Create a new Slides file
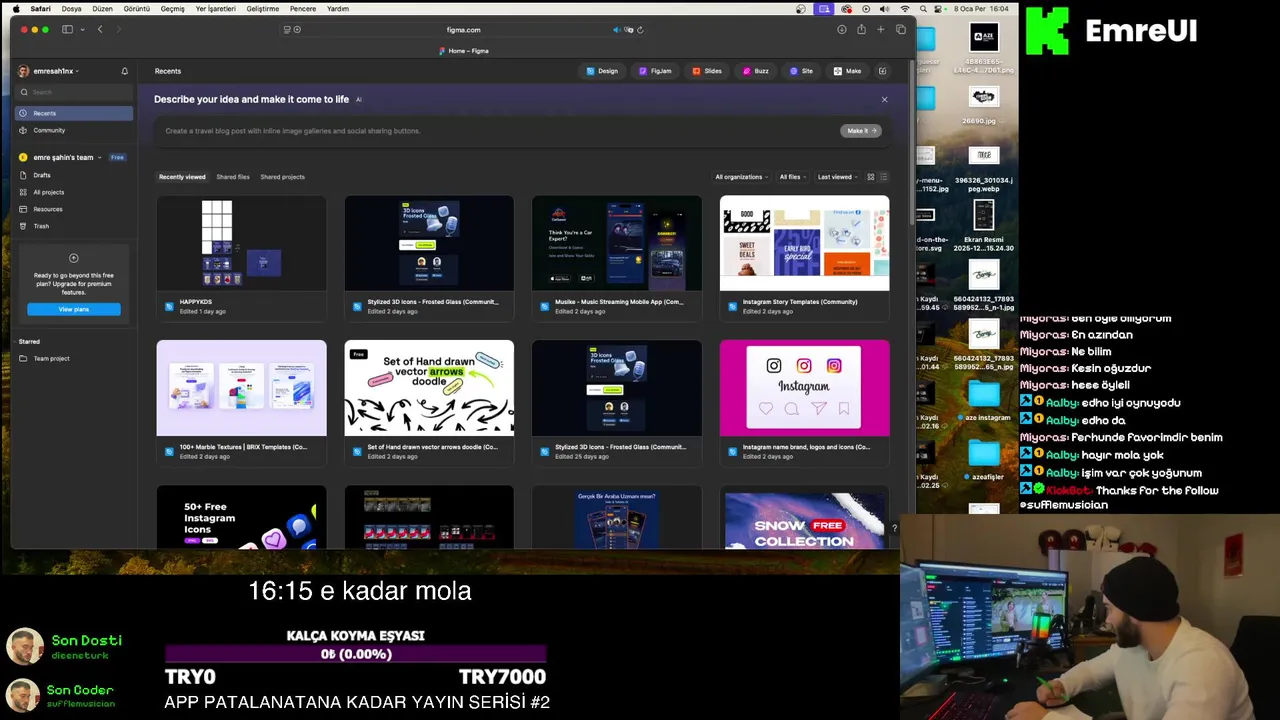The image size is (1280, 720). 707,71
